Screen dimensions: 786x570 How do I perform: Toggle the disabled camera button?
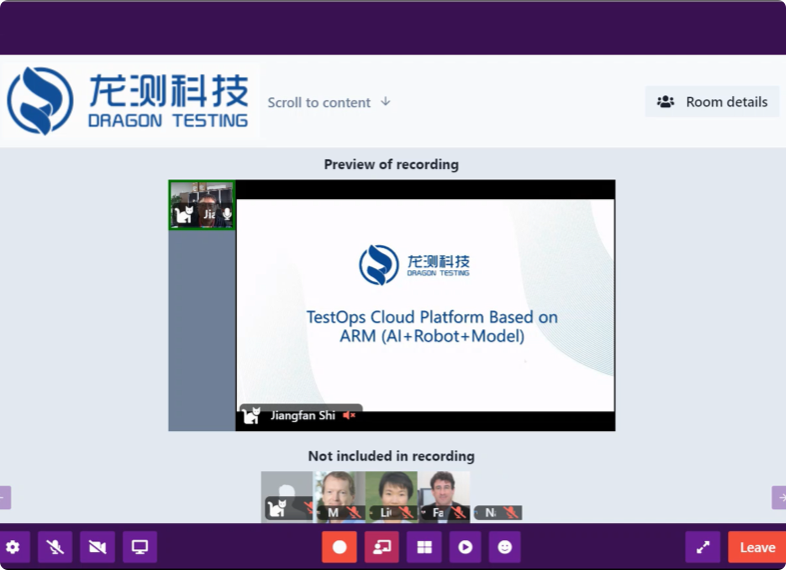click(97, 547)
